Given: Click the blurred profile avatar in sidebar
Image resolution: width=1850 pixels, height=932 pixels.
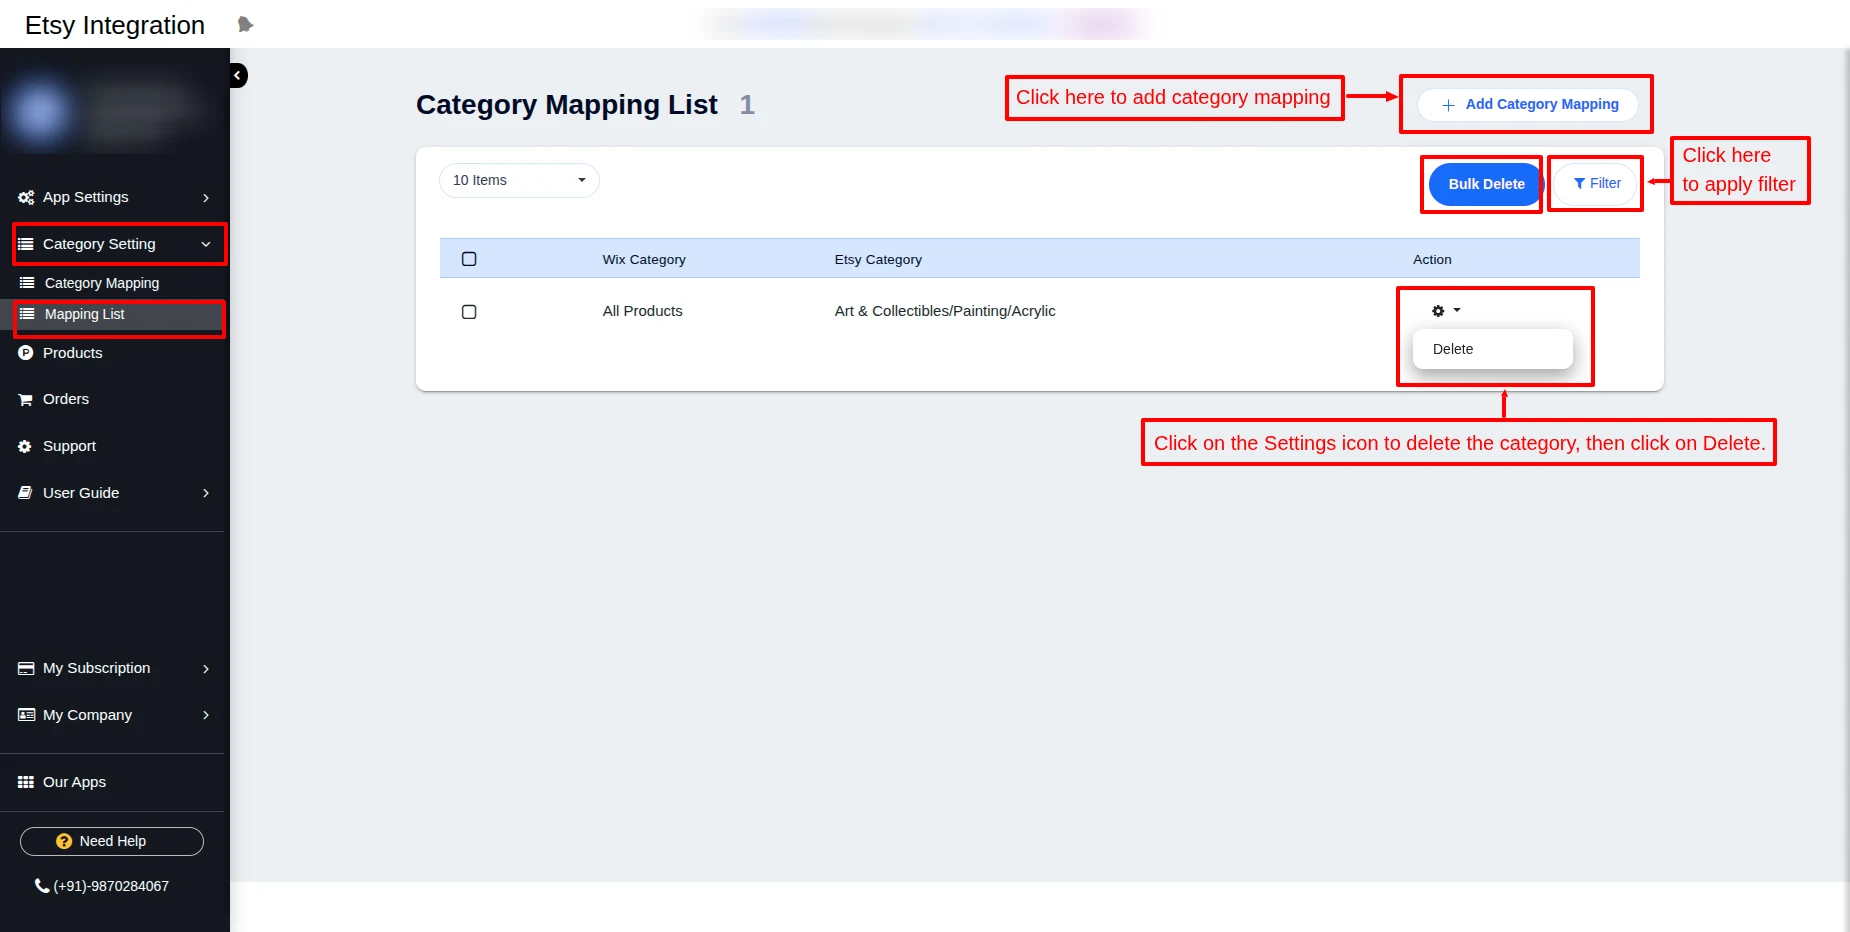Looking at the screenshot, I should pyautogui.click(x=40, y=110).
